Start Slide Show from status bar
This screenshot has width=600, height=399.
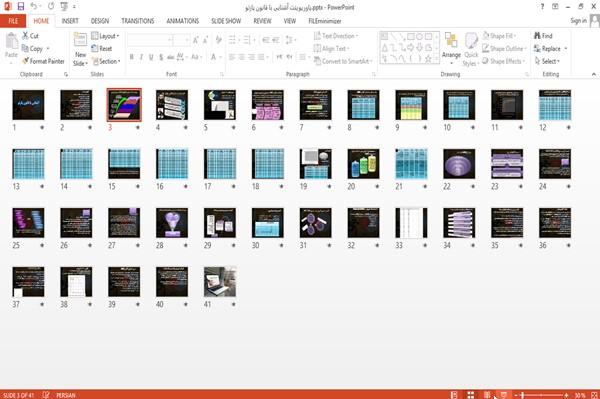504,395
